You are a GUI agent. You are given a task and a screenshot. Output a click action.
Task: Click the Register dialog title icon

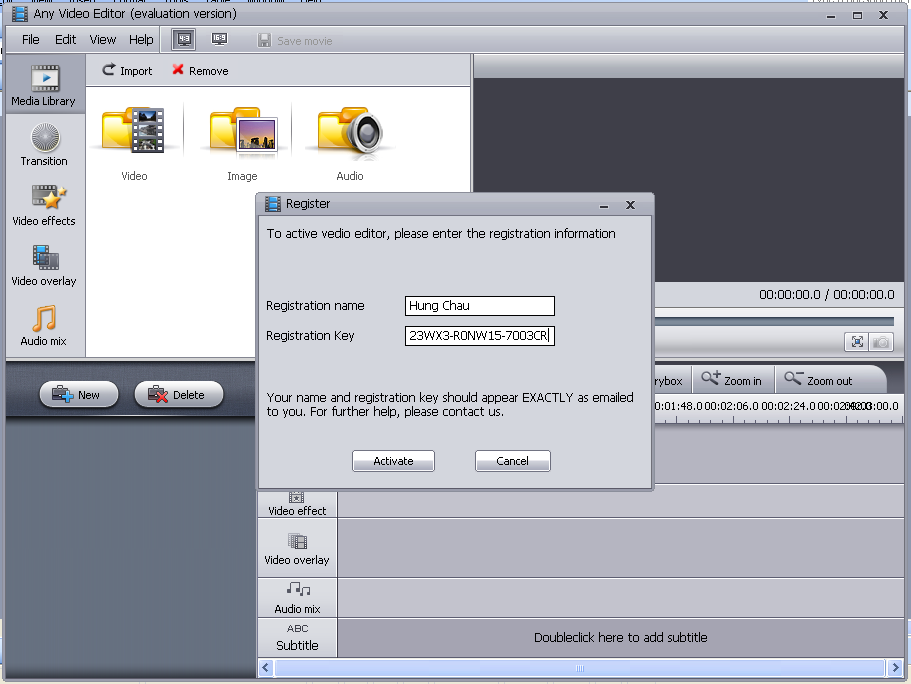coord(272,204)
